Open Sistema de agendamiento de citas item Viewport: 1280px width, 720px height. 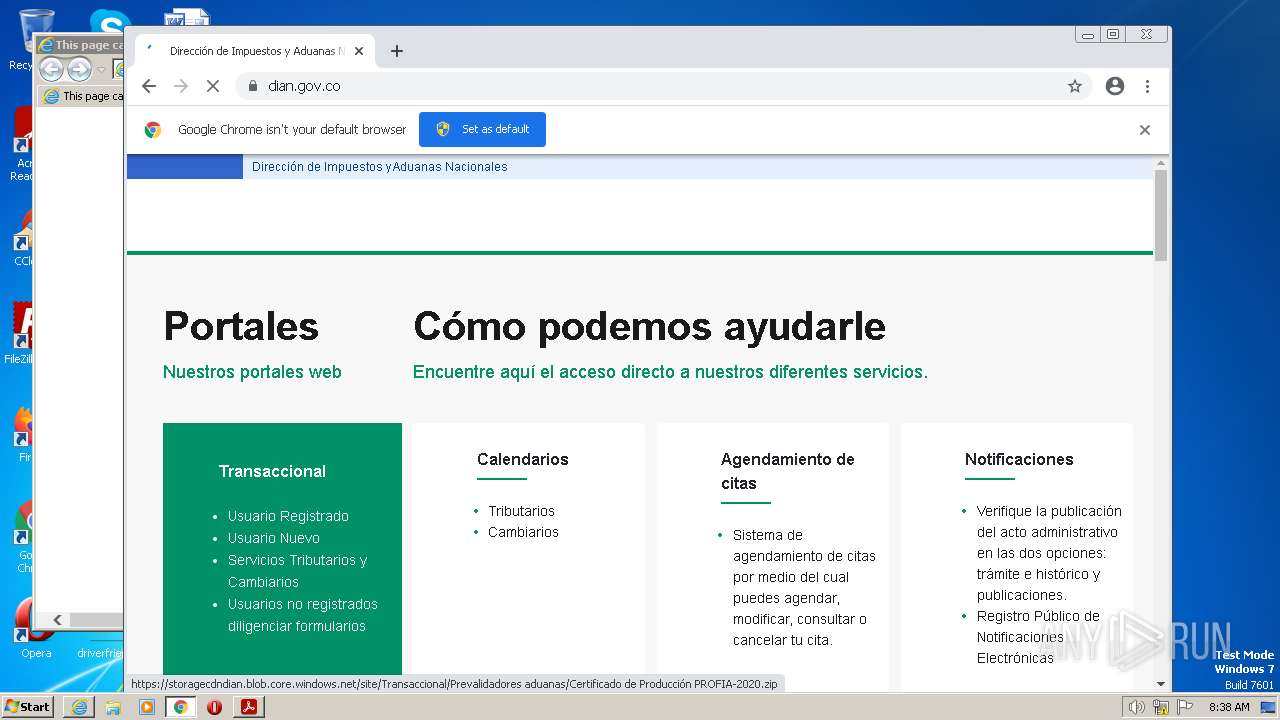(804, 587)
